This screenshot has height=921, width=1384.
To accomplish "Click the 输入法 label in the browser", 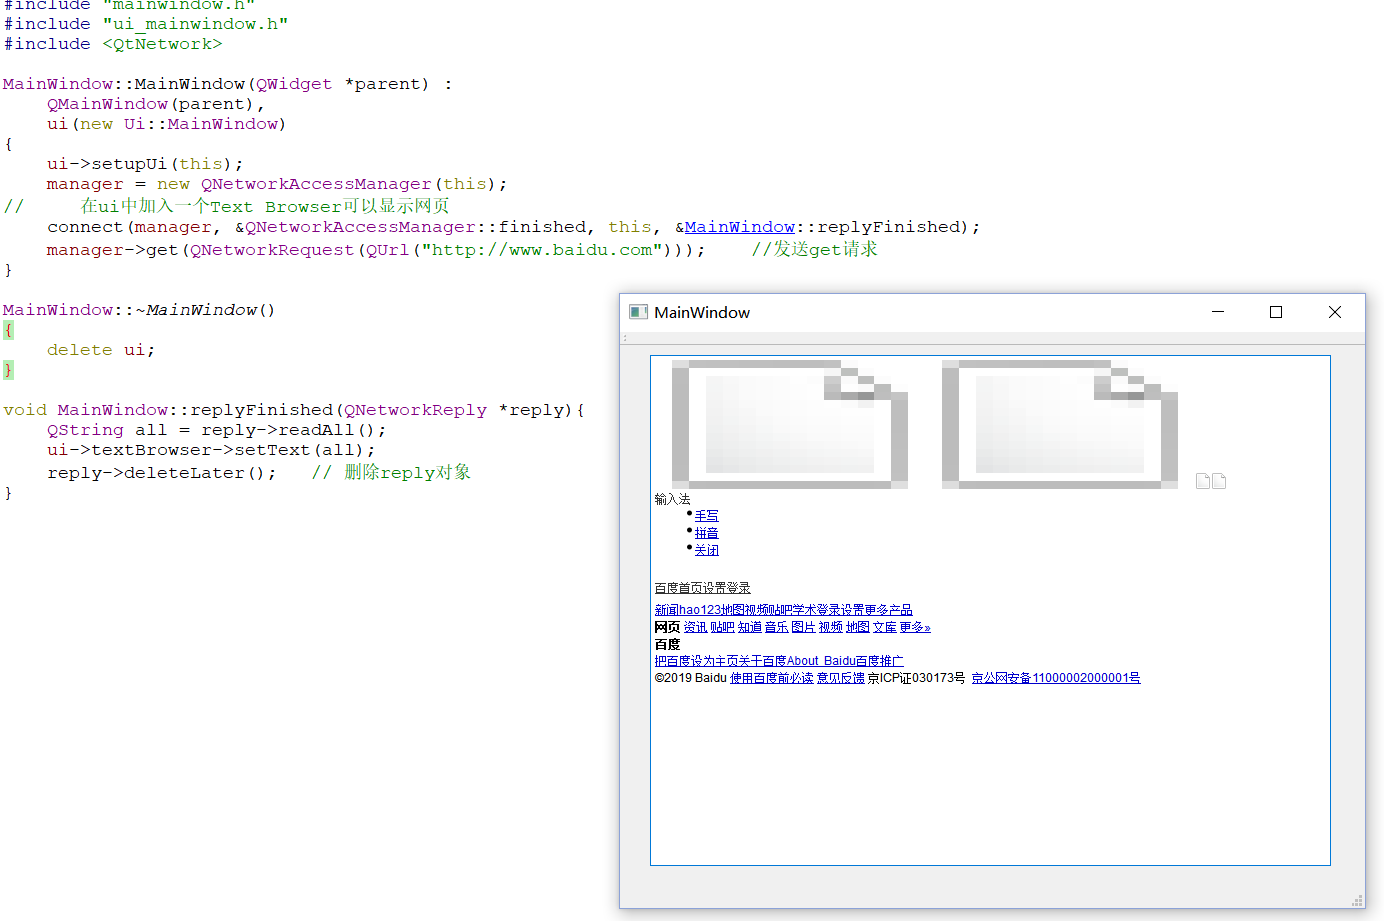I will [x=673, y=499].
